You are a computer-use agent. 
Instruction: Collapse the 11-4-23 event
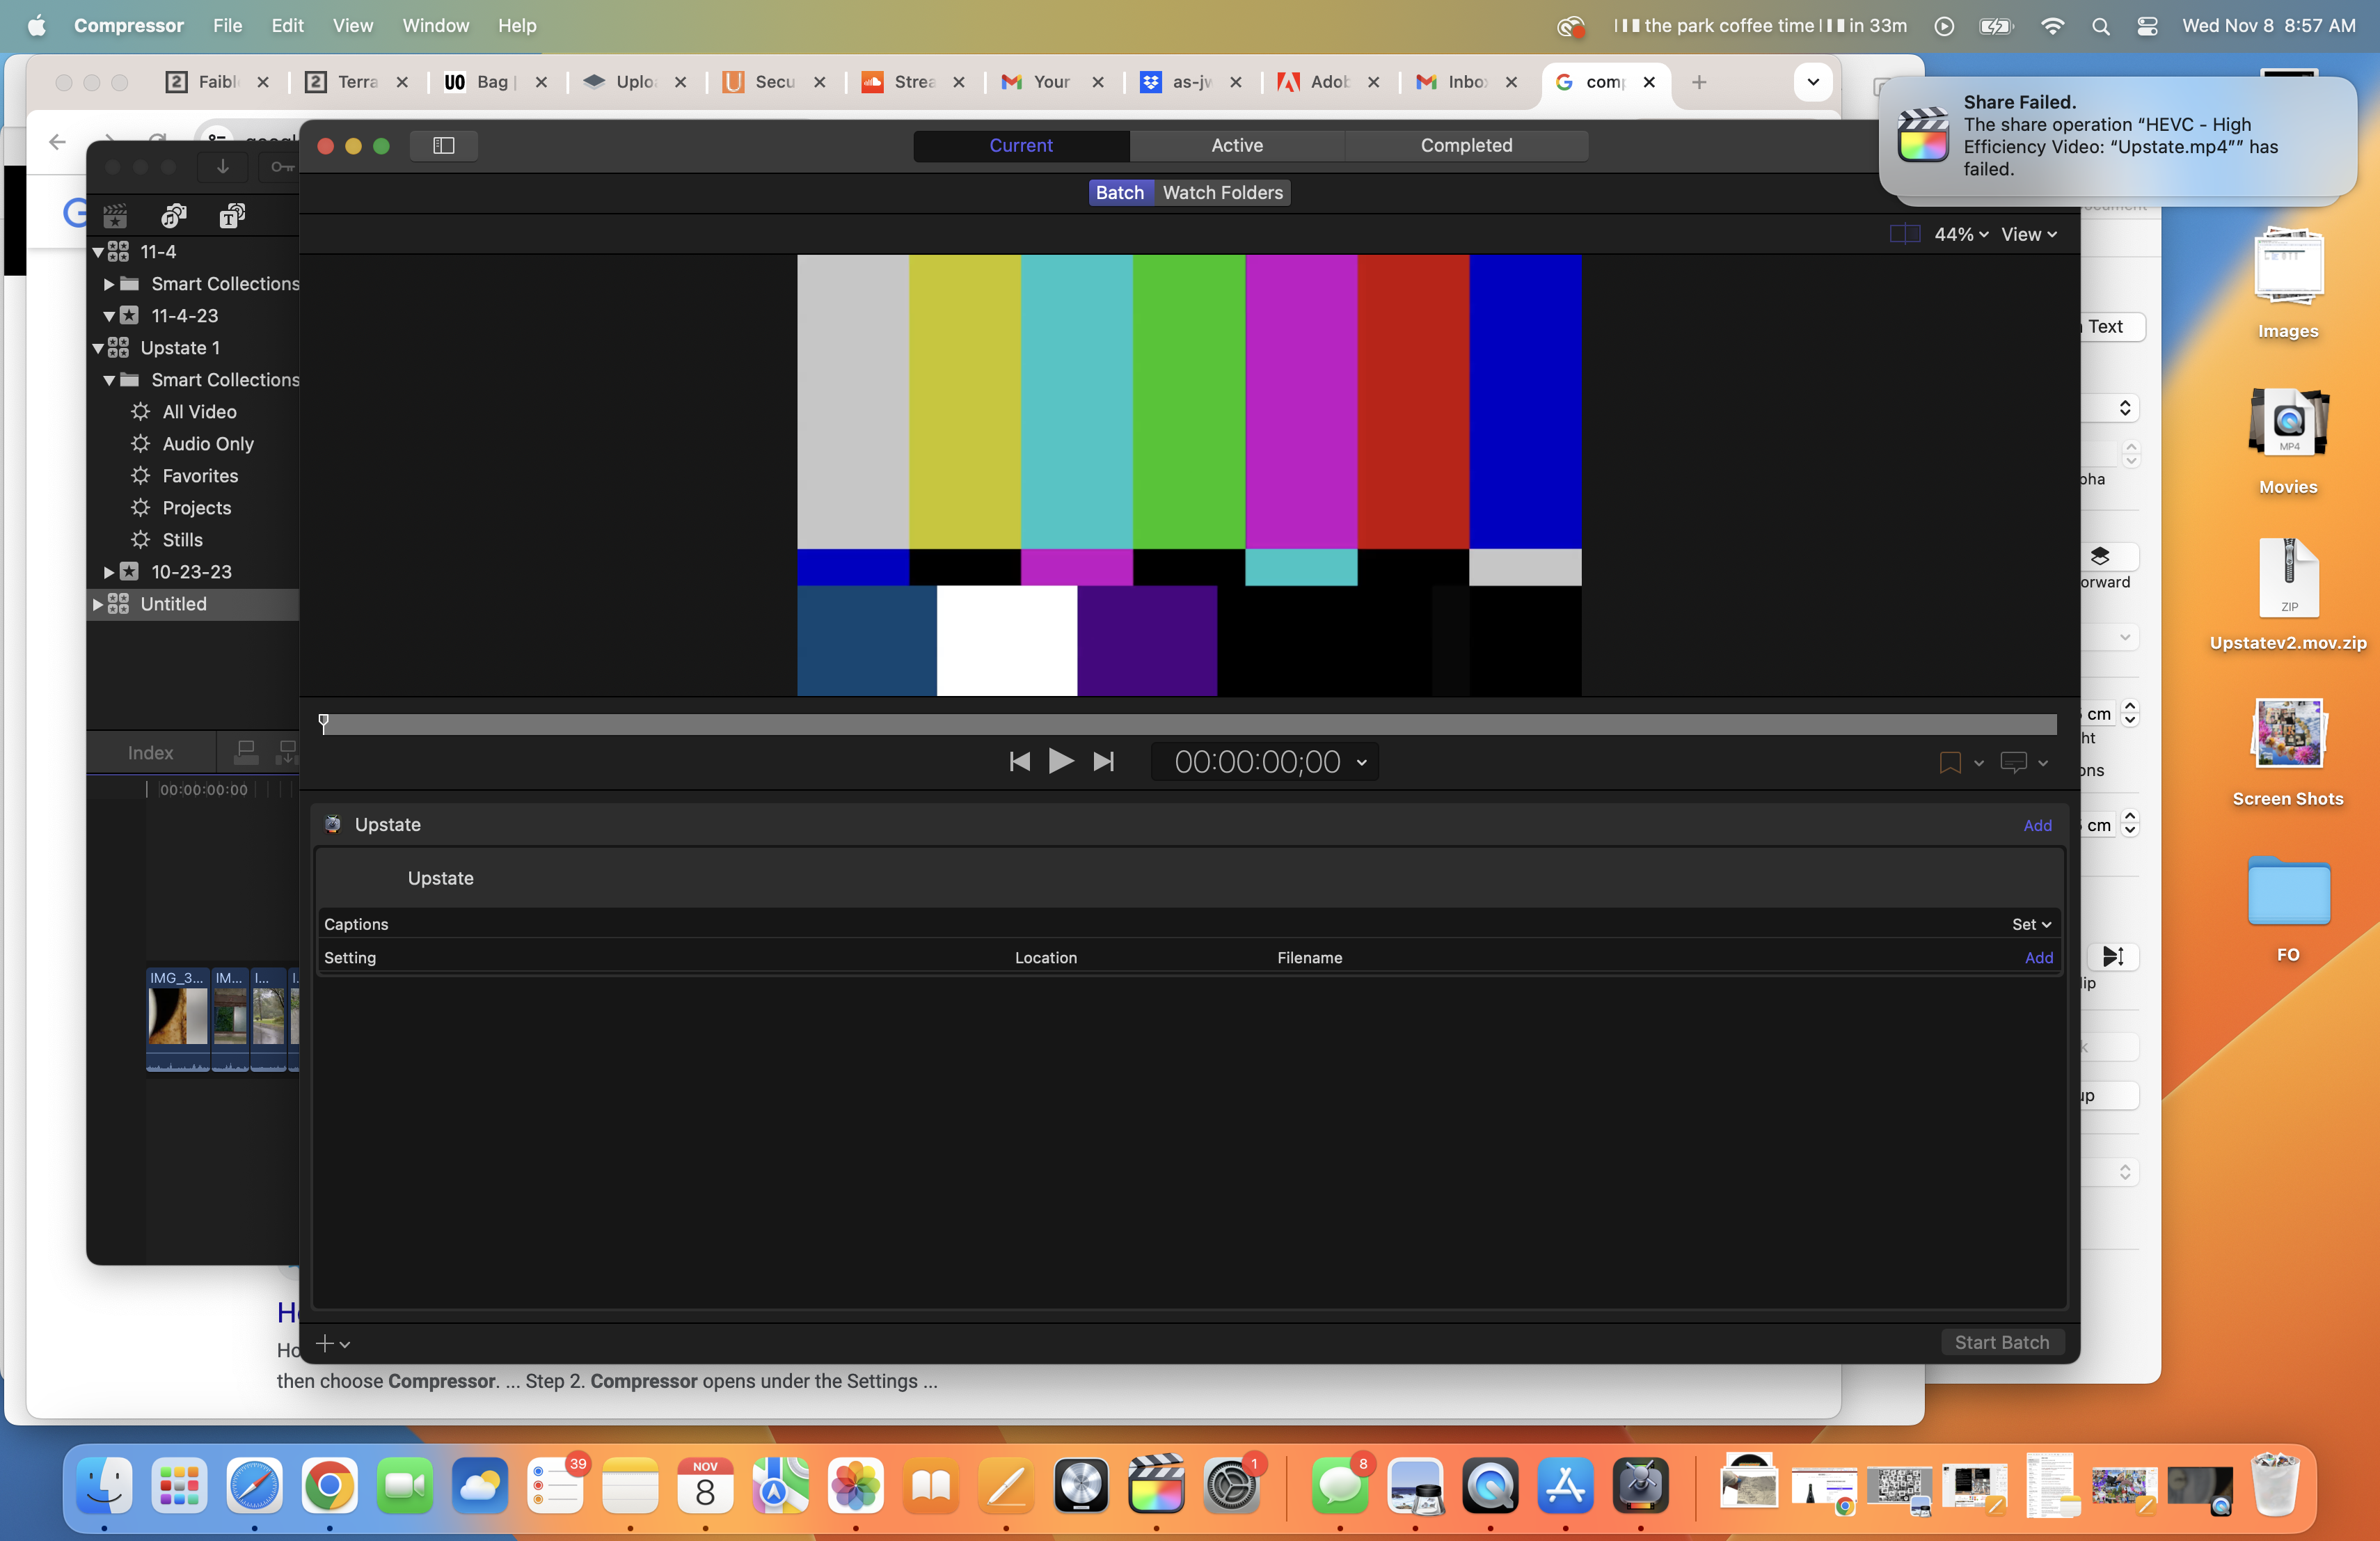point(109,316)
